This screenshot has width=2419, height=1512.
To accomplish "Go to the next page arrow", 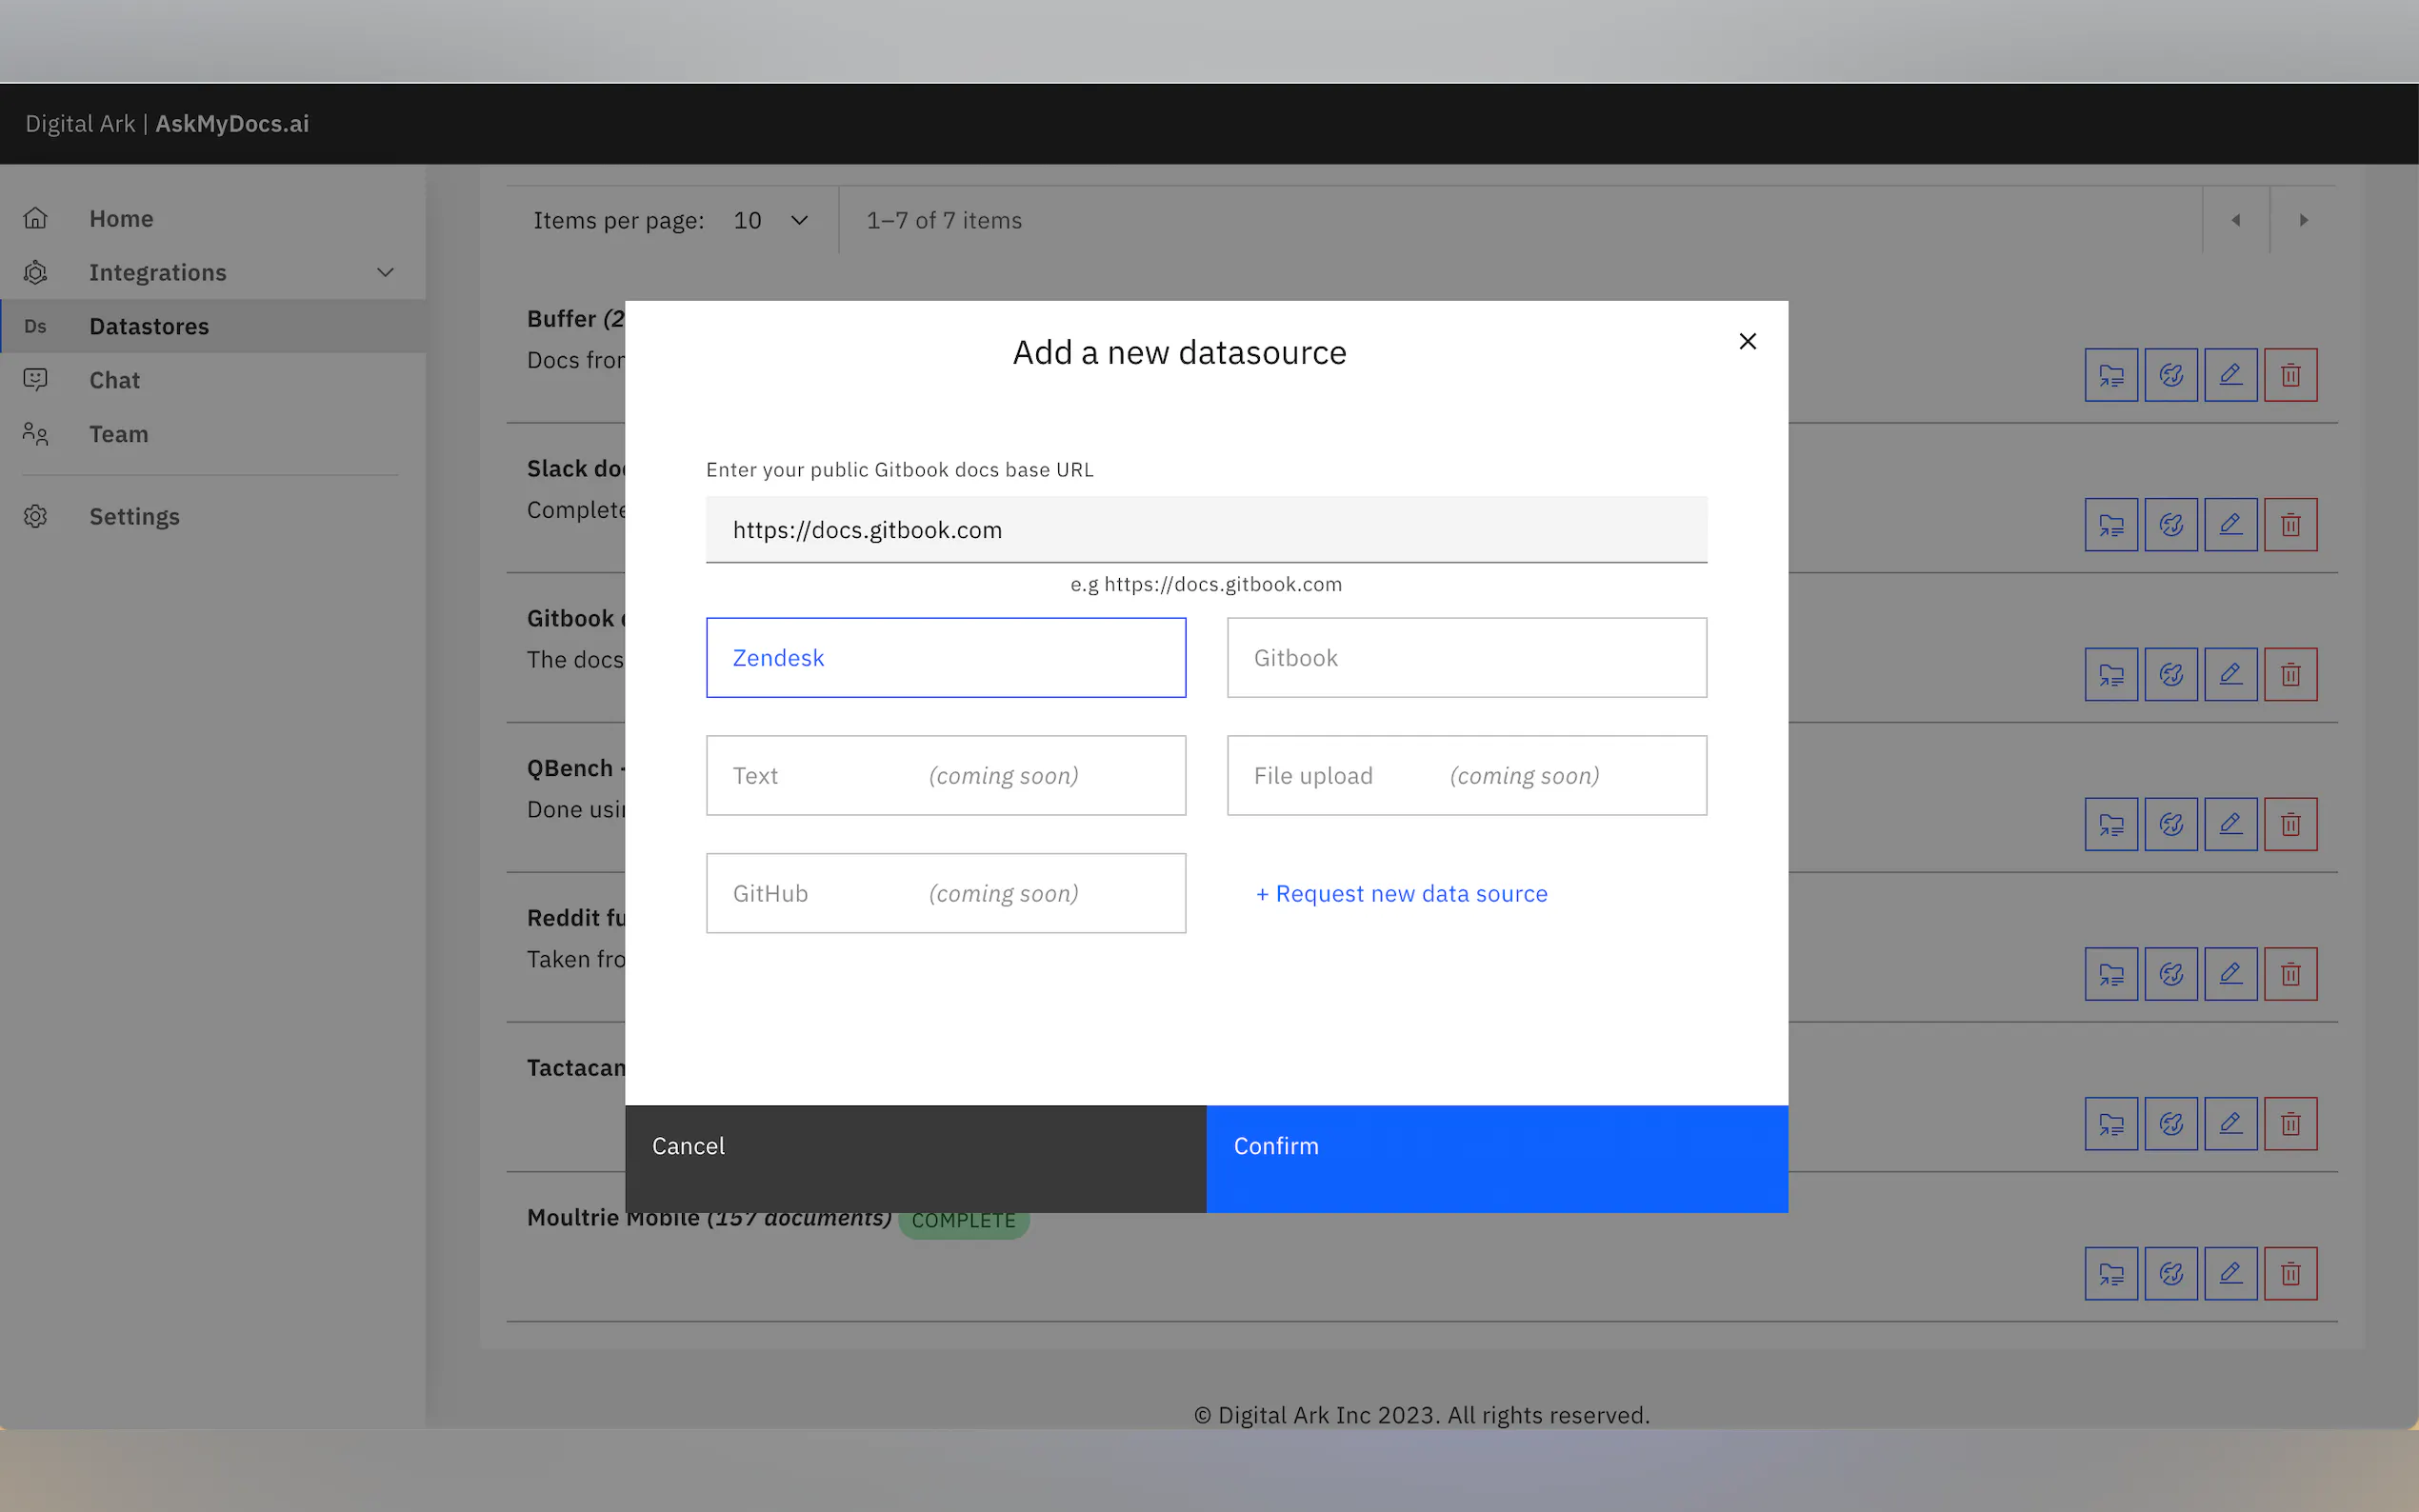I will [x=2303, y=220].
